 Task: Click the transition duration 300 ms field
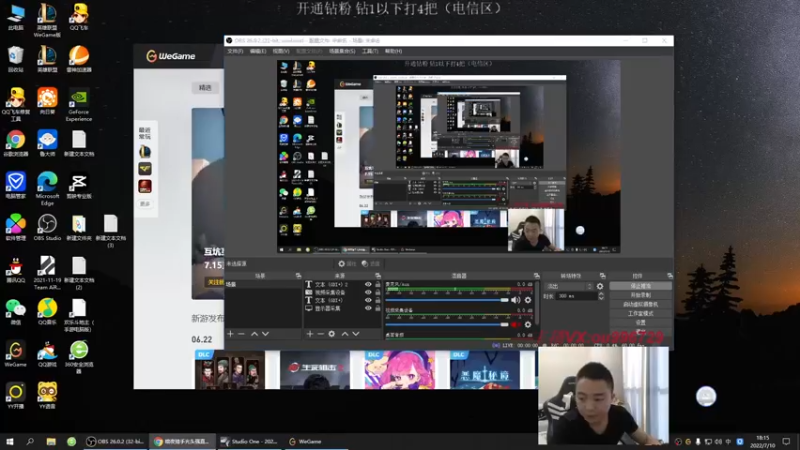(577, 296)
